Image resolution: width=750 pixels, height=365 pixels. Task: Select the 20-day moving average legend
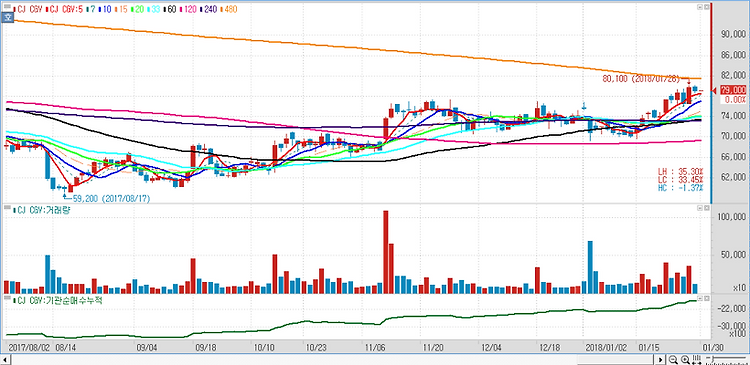[x=137, y=9]
